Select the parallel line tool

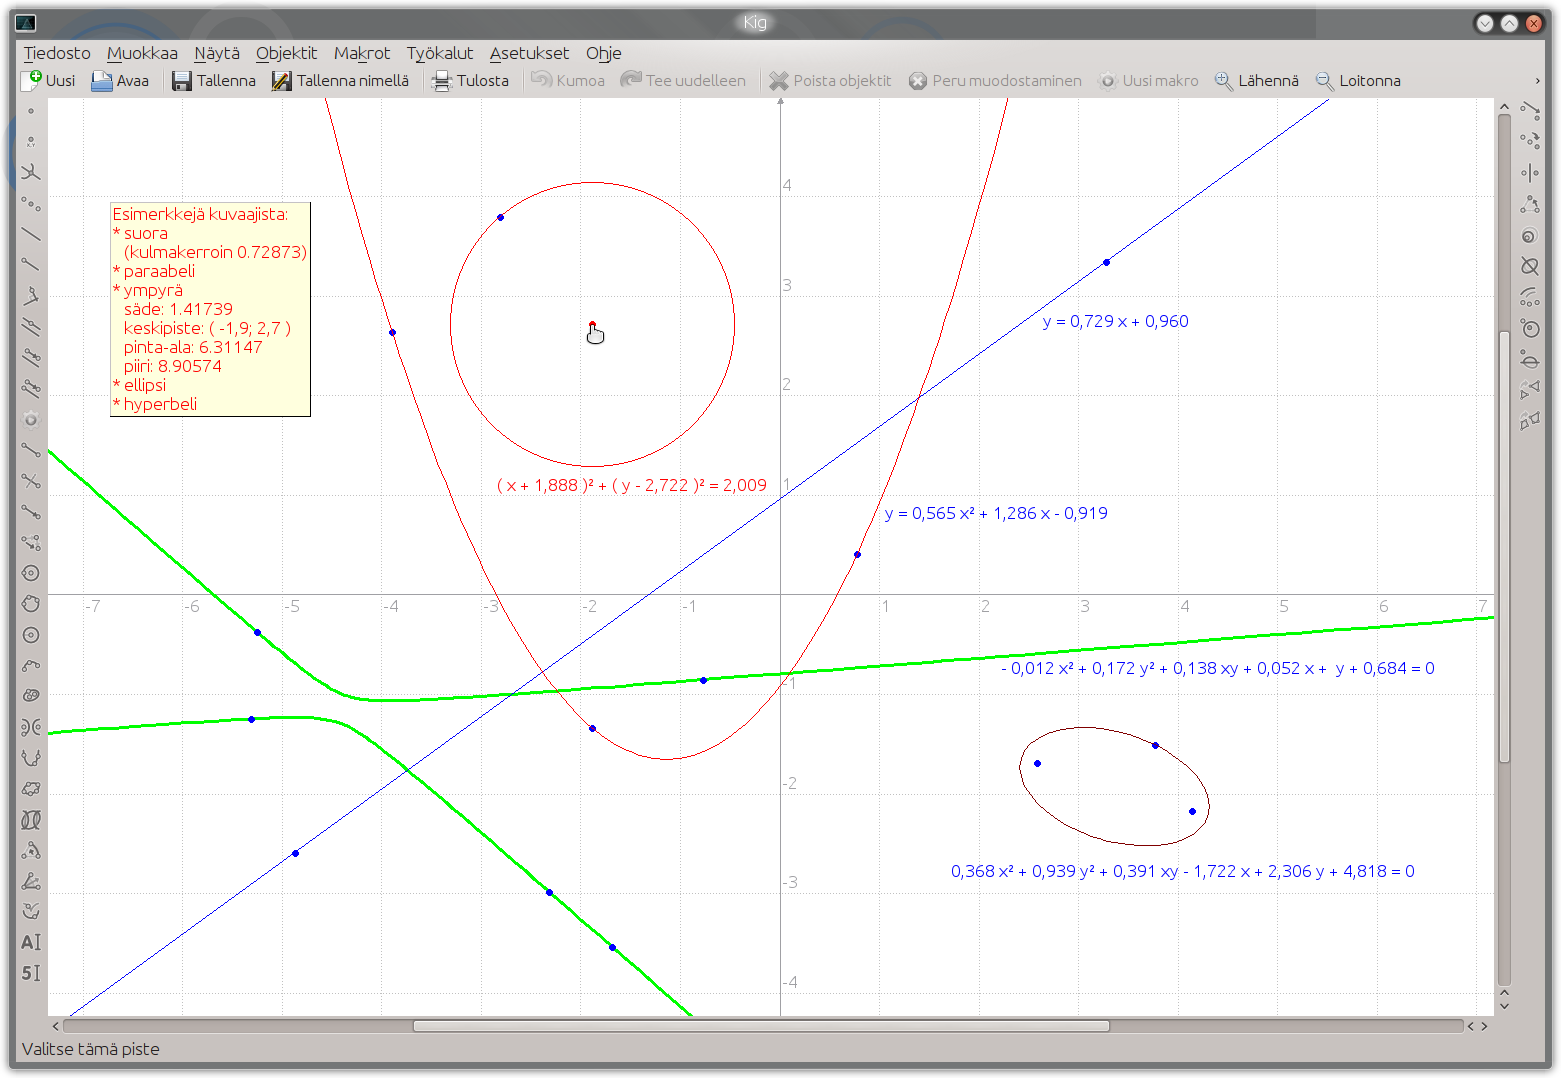(31, 327)
